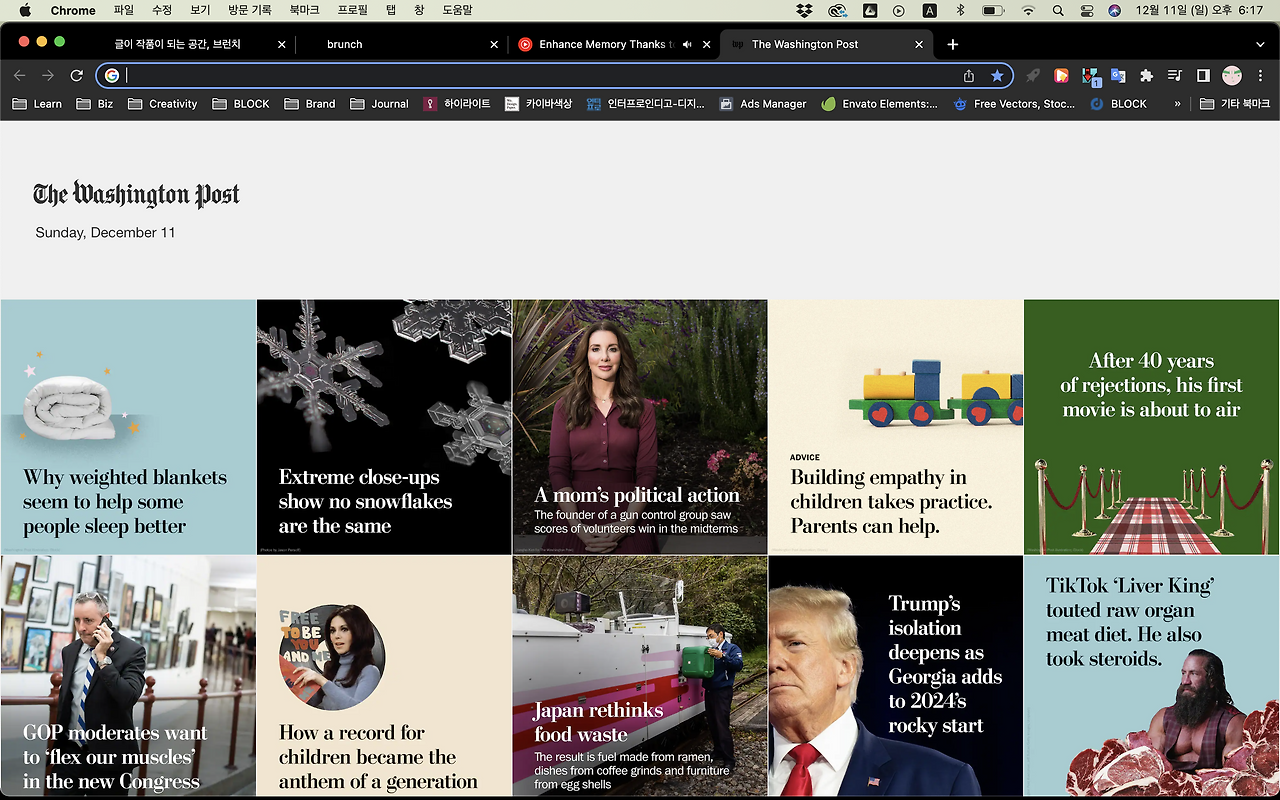
Task: Open the Envato Elements bookmark
Action: (879, 104)
